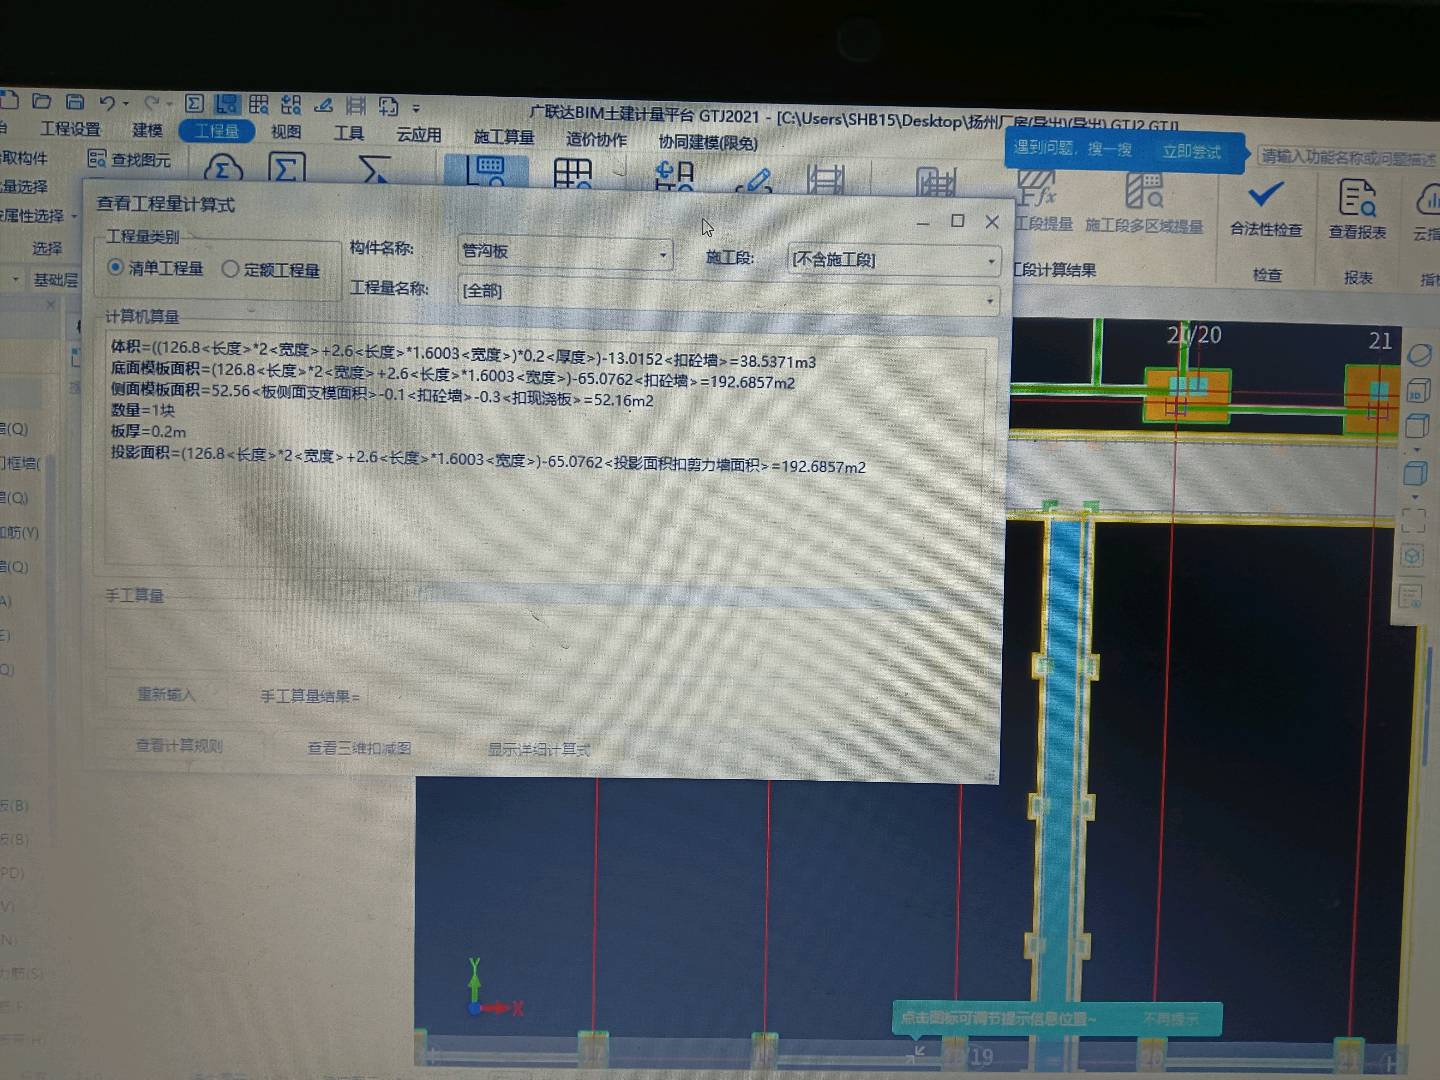This screenshot has width=1440, height=1080.
Task: Click the boxed sigma summary-calculate ribbon icon
Action: pyautogui.click(x=286, y=169)
